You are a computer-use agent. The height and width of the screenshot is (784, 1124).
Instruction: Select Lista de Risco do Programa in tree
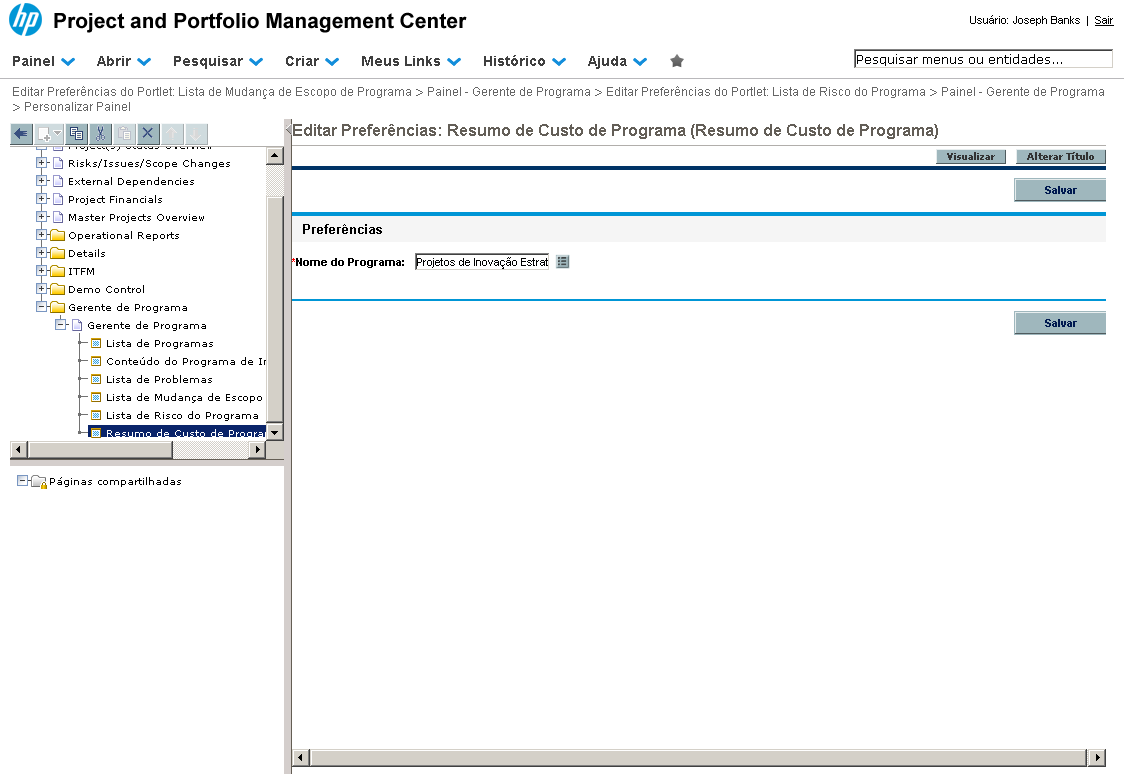click(182, 416)
